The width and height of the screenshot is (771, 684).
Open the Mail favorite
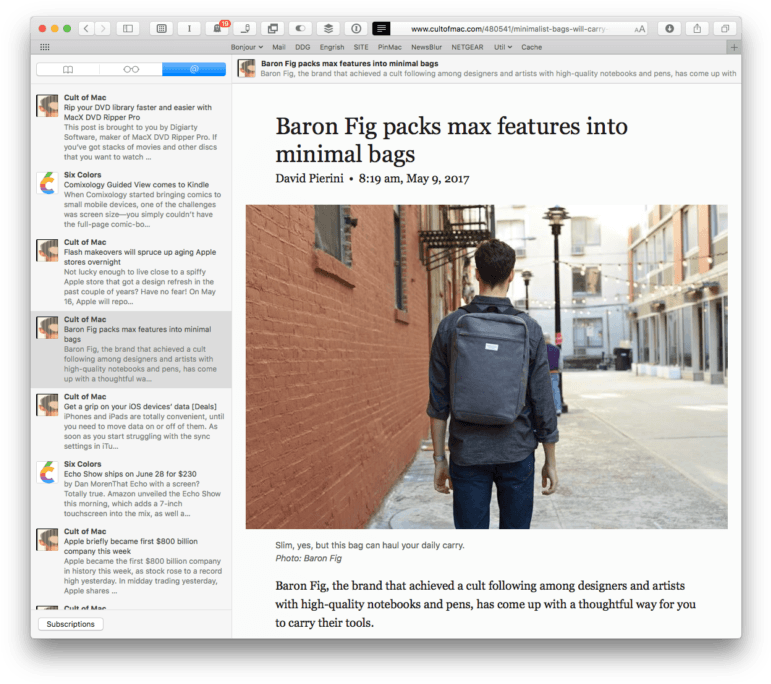[279, 47]
